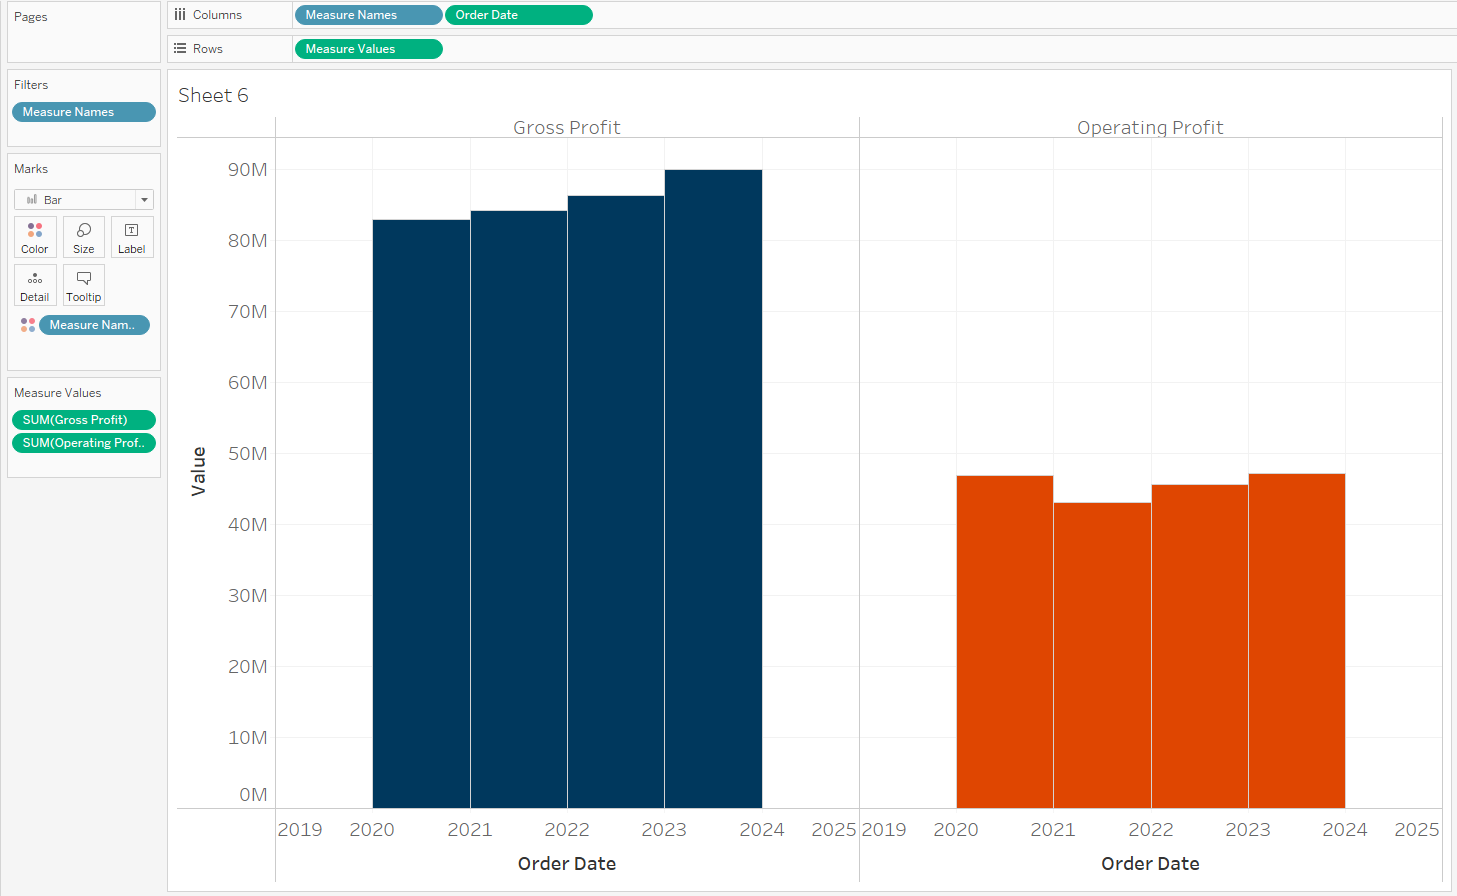Select the Measure Names pill in the Filters shelf

83,112
